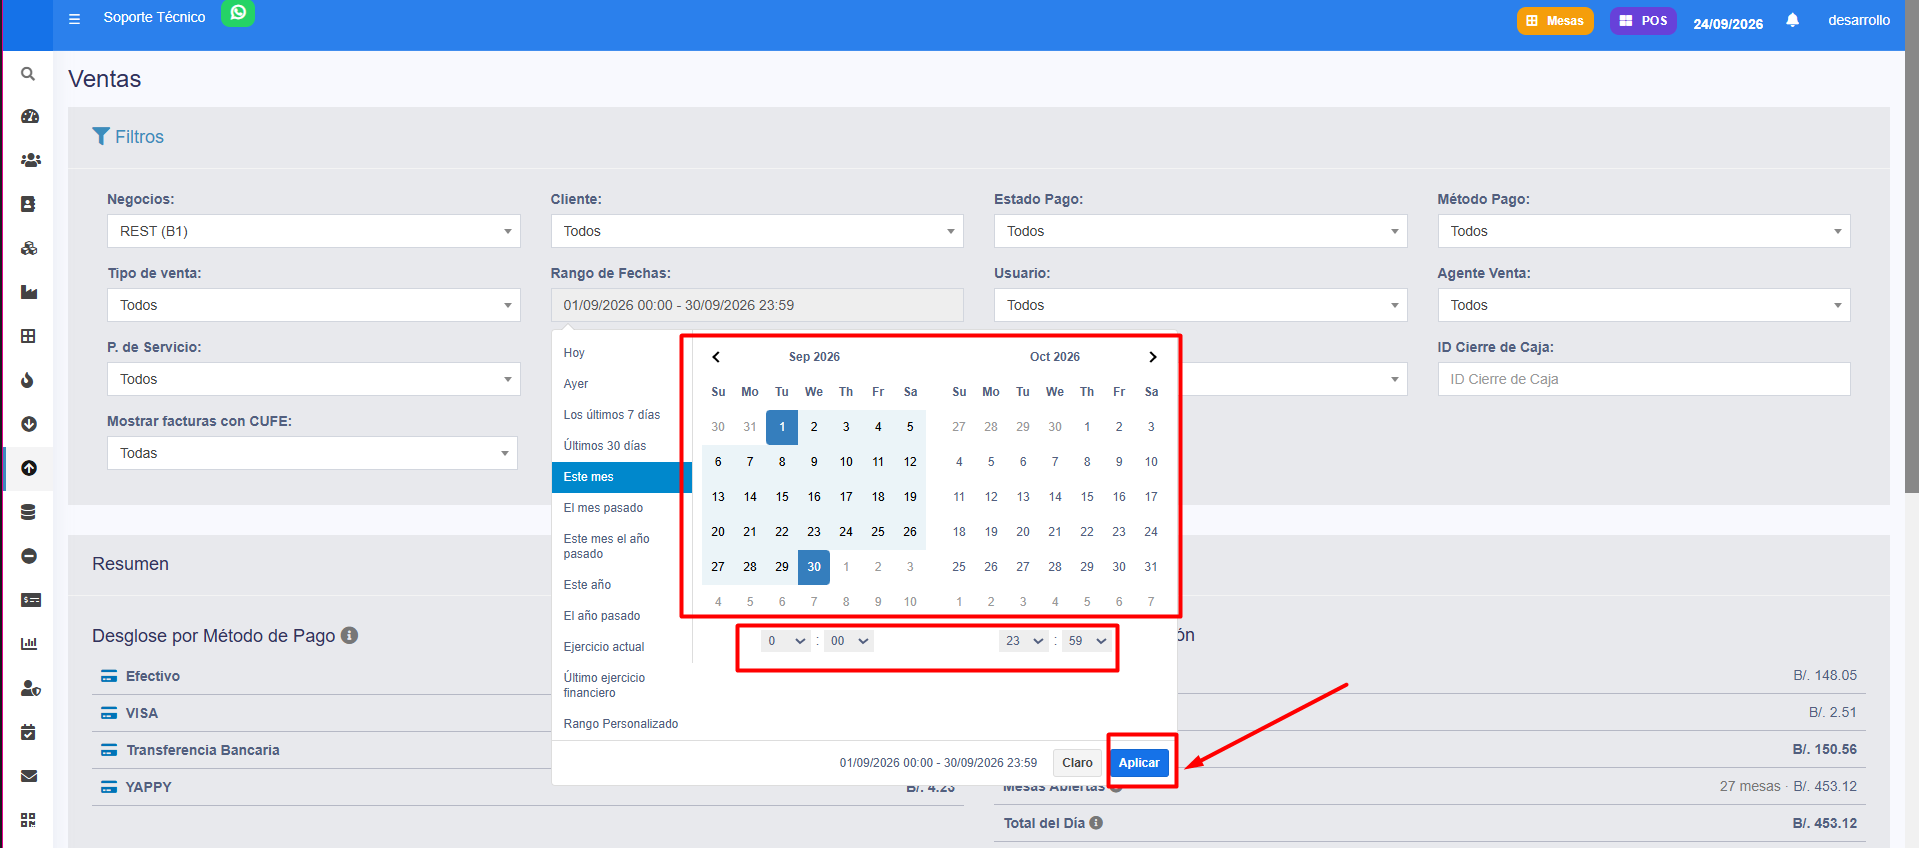Open the sidebar search magnifier icon
The height and width of the screenshot is (848, 1919).
(x=28, y=74)
